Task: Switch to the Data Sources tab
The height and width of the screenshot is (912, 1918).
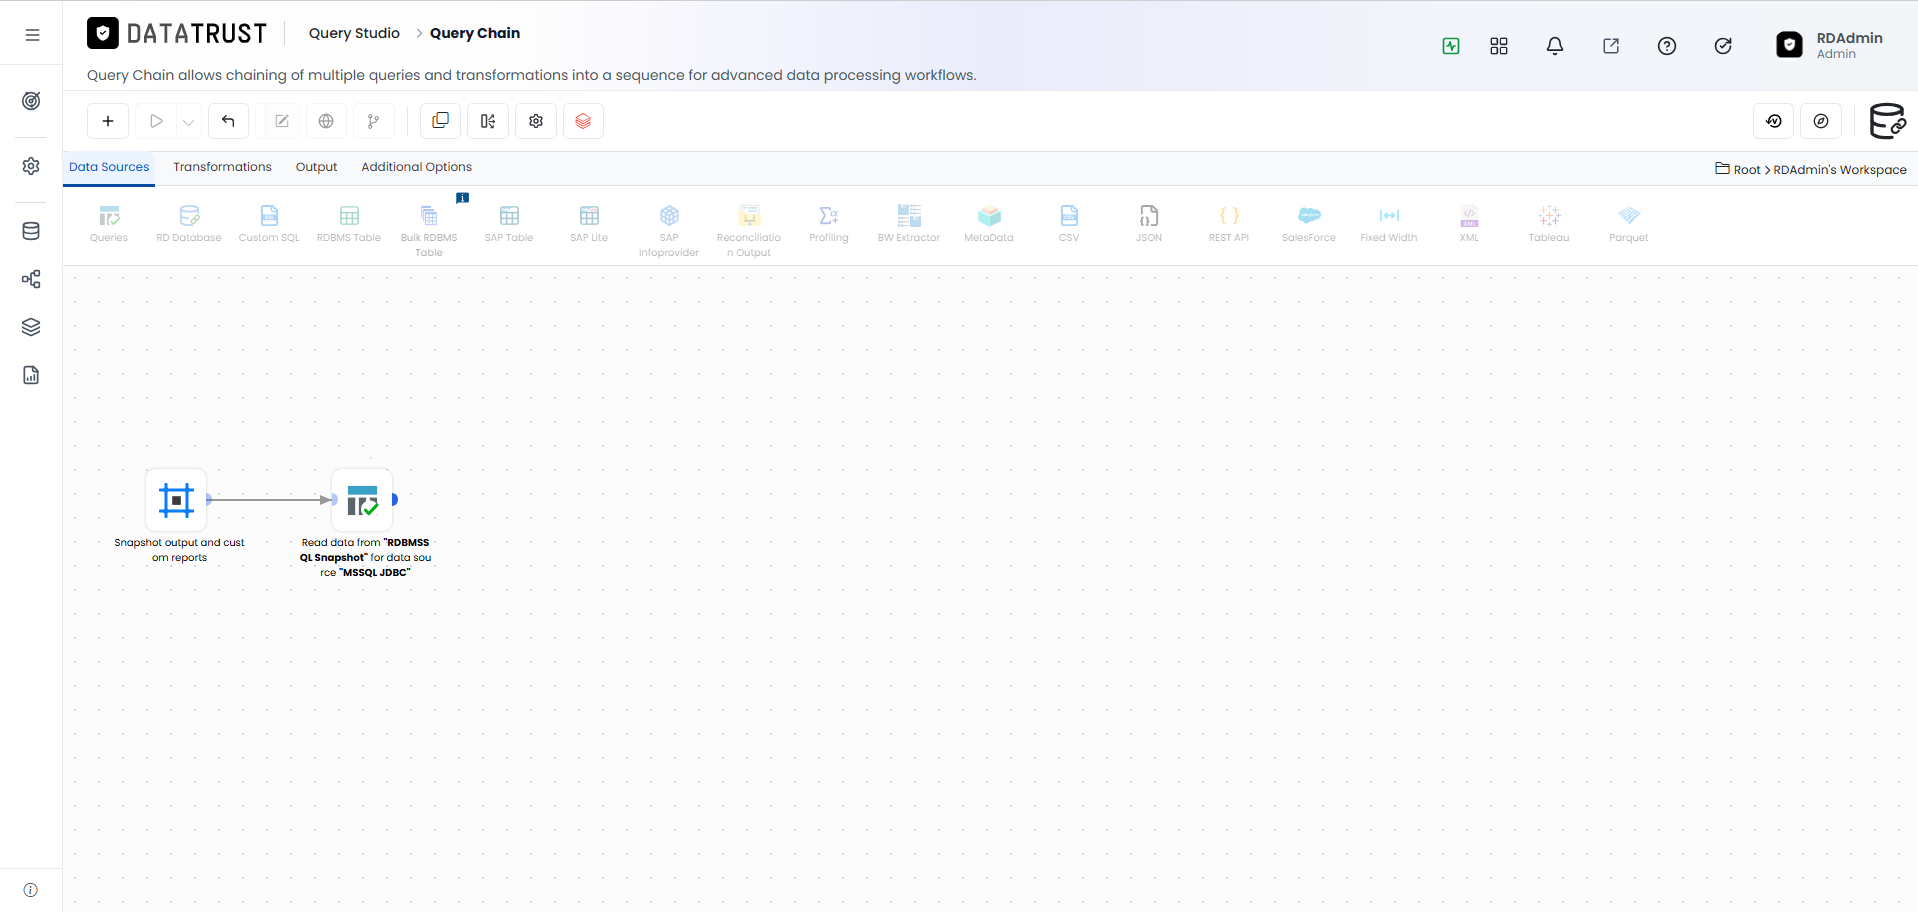Action: click(109, 167)
